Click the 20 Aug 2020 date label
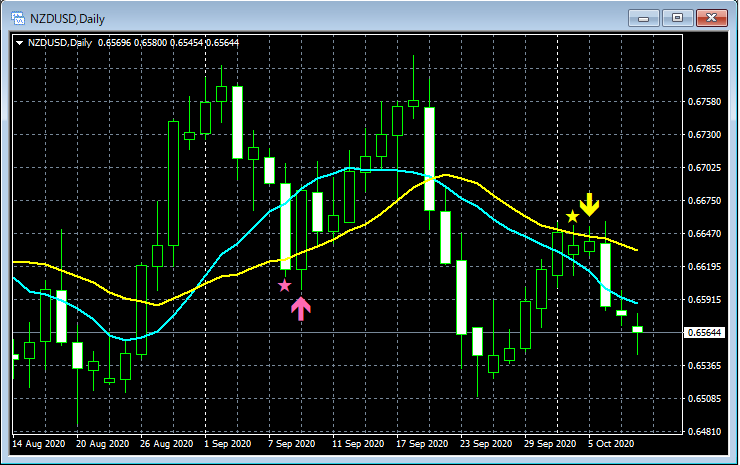Screen dimensions: 740x465 pos(102,444)
